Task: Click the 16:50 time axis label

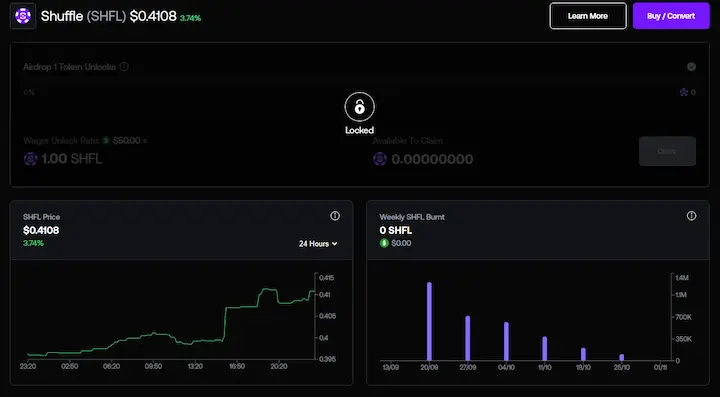Action: [x=237, y=366]
